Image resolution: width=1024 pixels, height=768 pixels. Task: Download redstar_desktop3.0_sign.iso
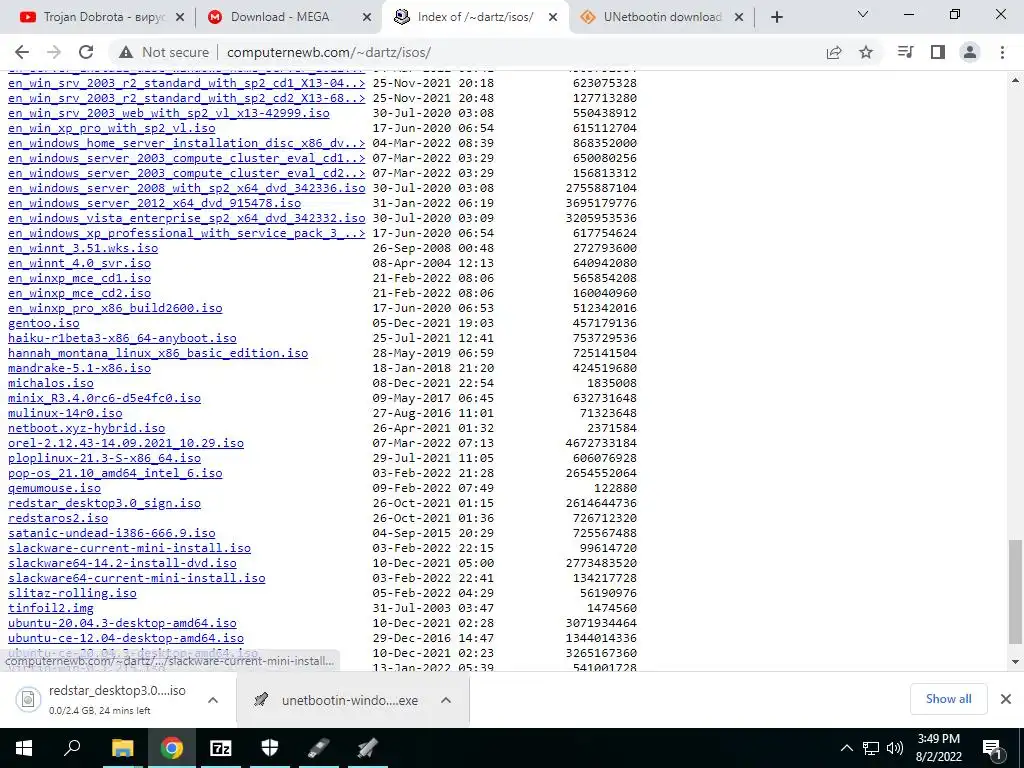tap(104, 503)
